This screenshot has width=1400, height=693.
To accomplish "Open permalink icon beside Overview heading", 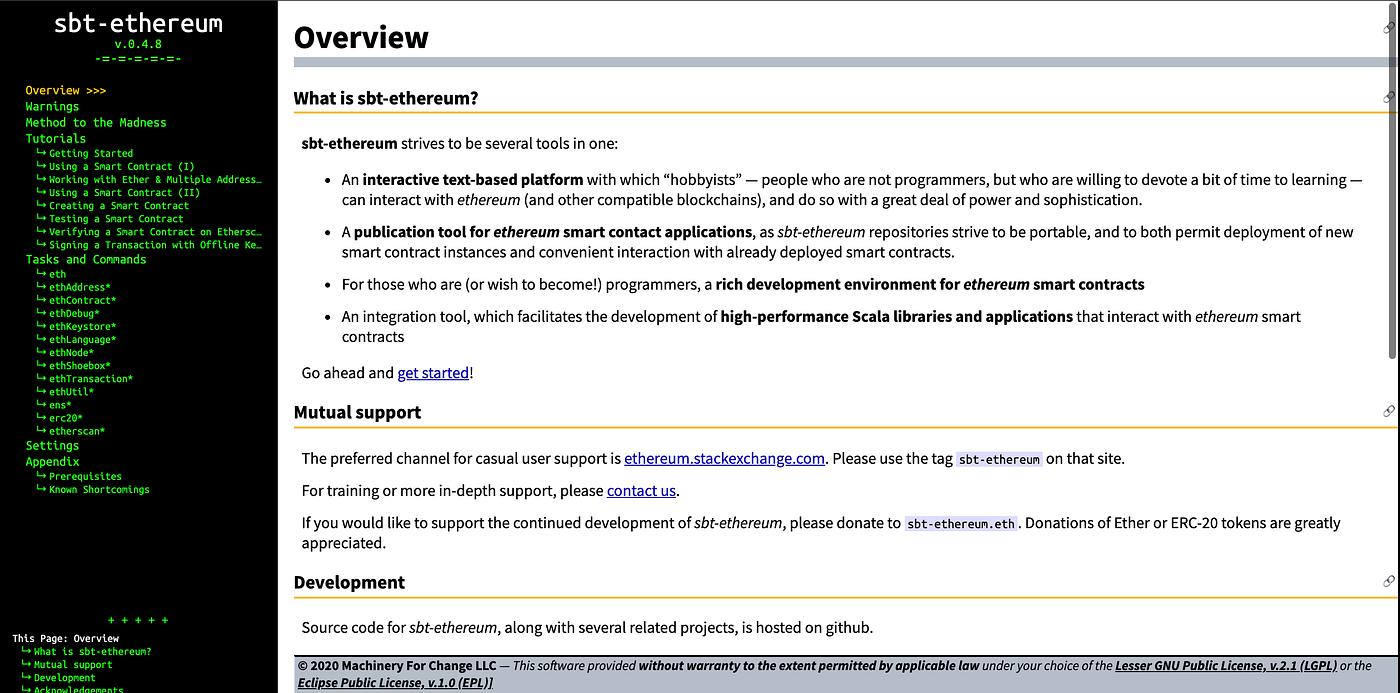I will pos(1389,29).
